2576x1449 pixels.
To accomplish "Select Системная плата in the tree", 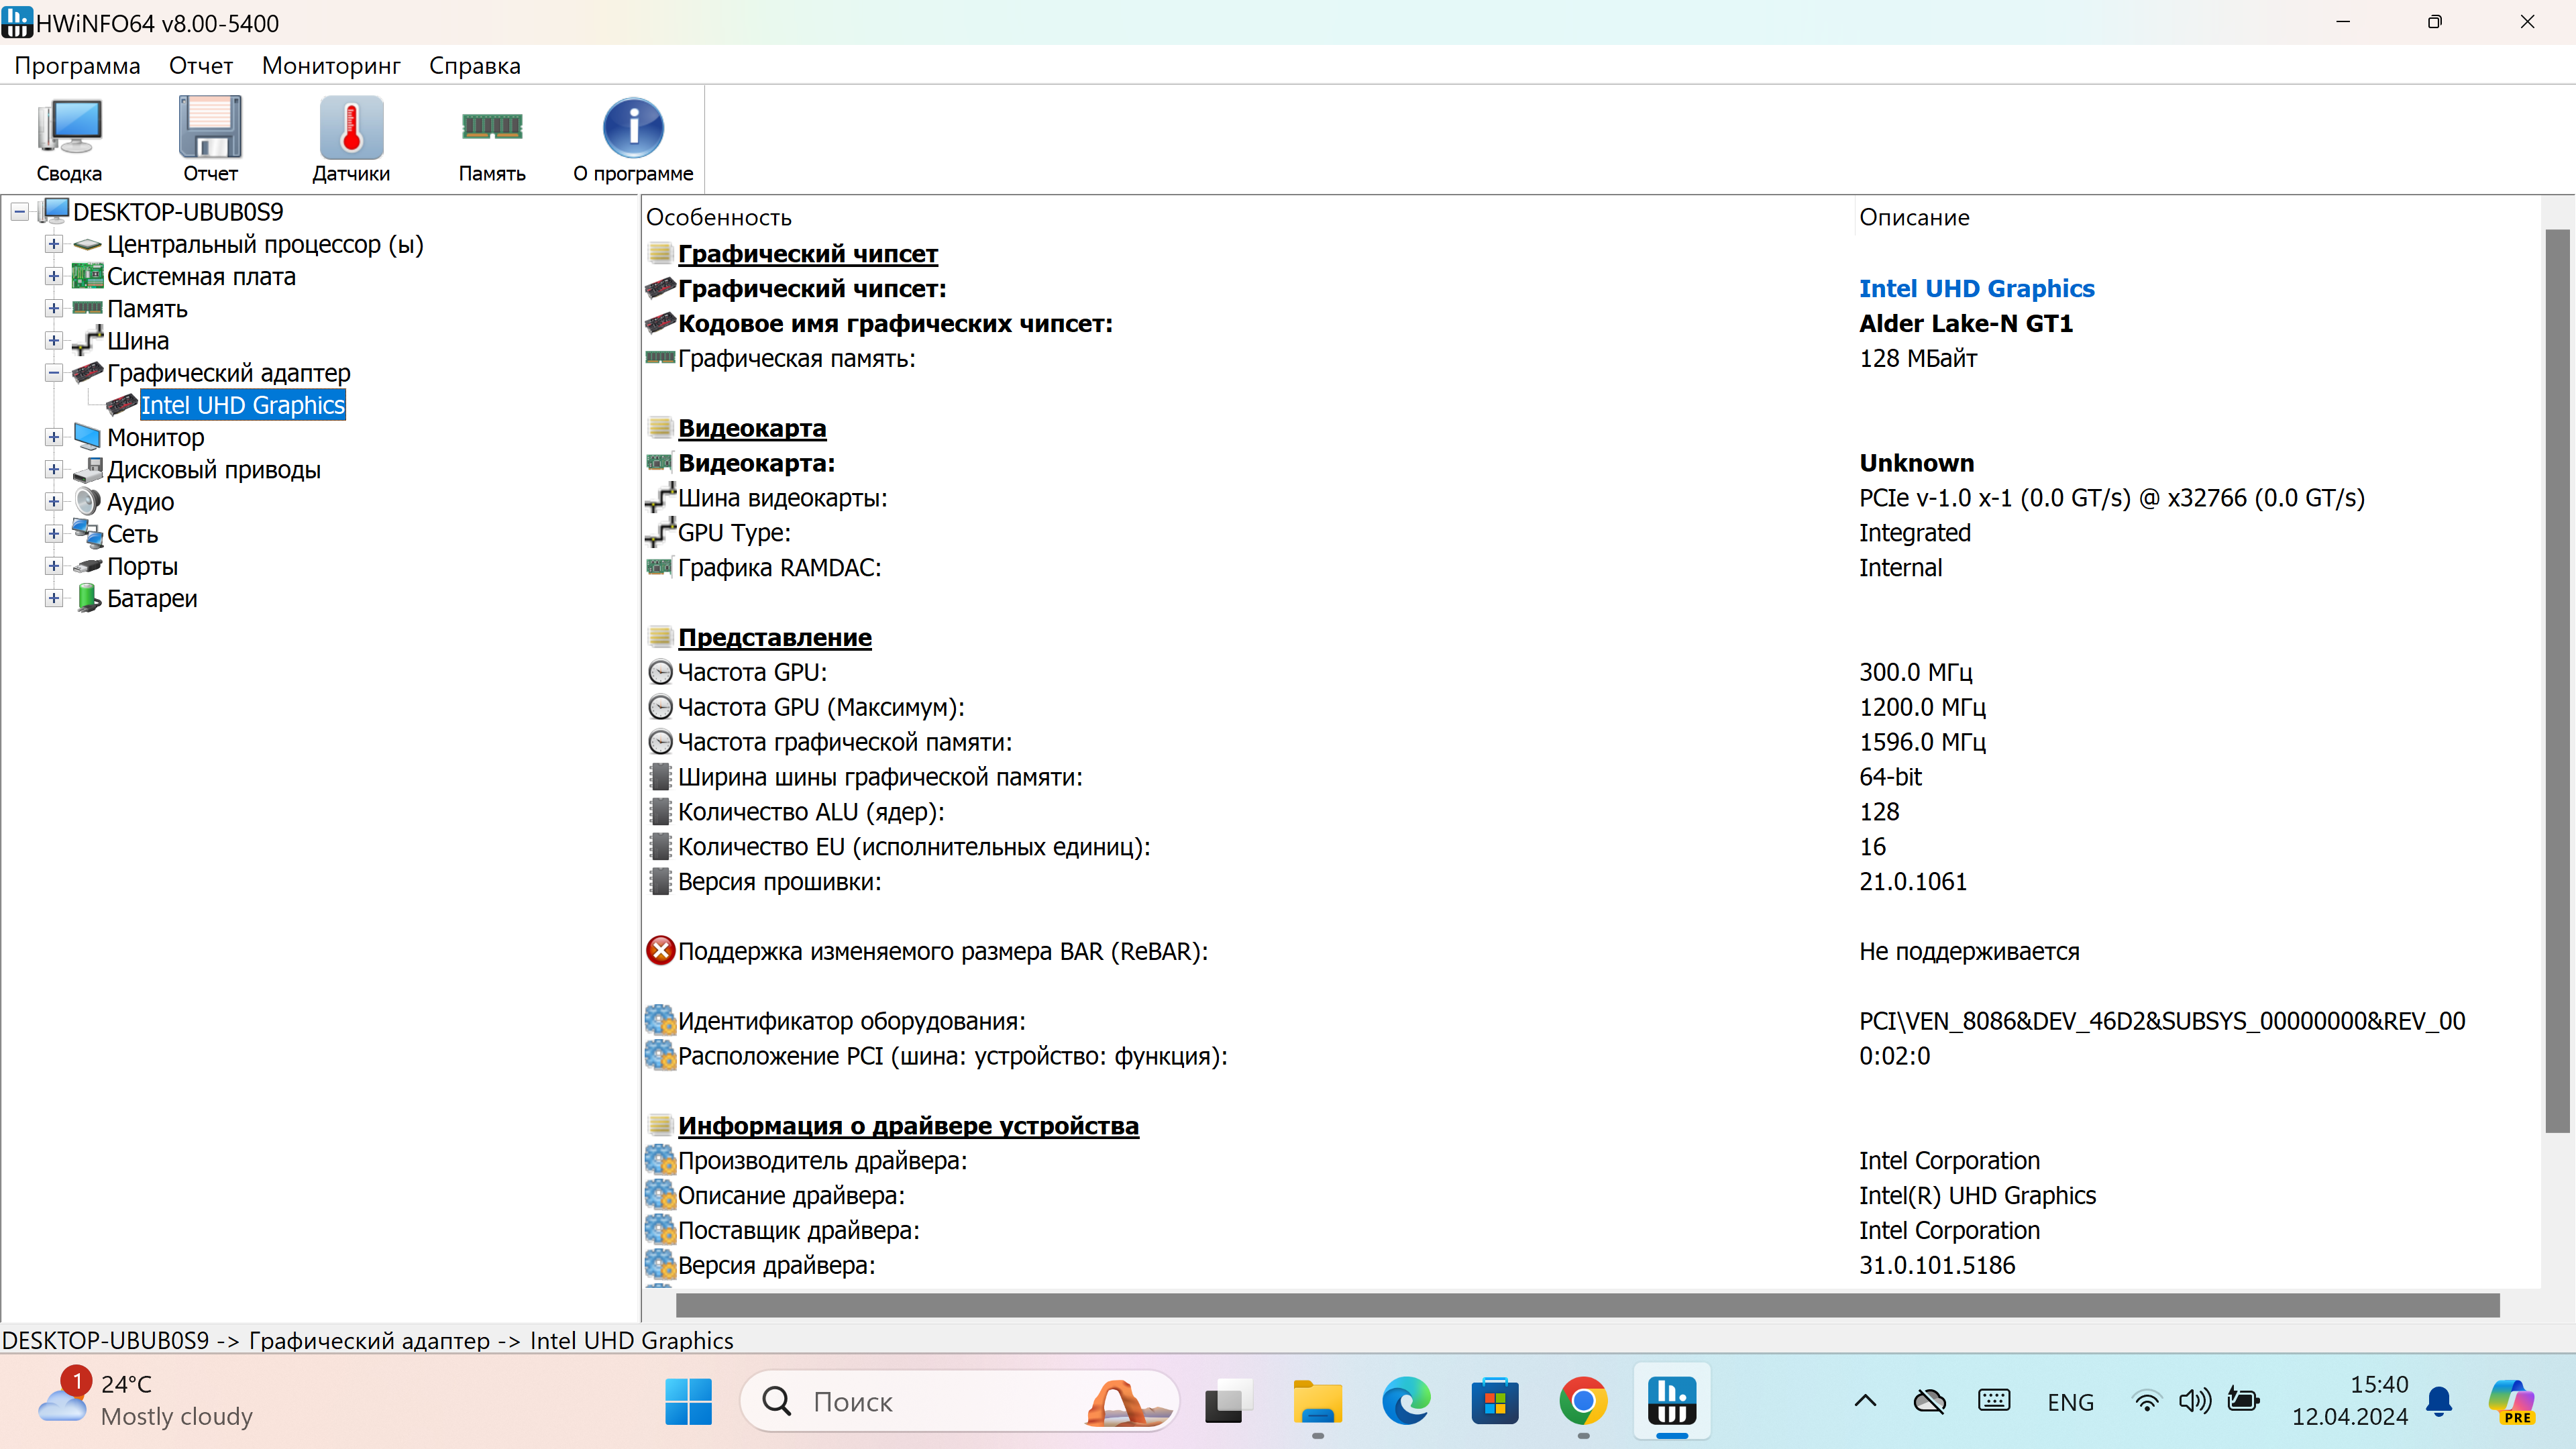I will tap(201, 277).
